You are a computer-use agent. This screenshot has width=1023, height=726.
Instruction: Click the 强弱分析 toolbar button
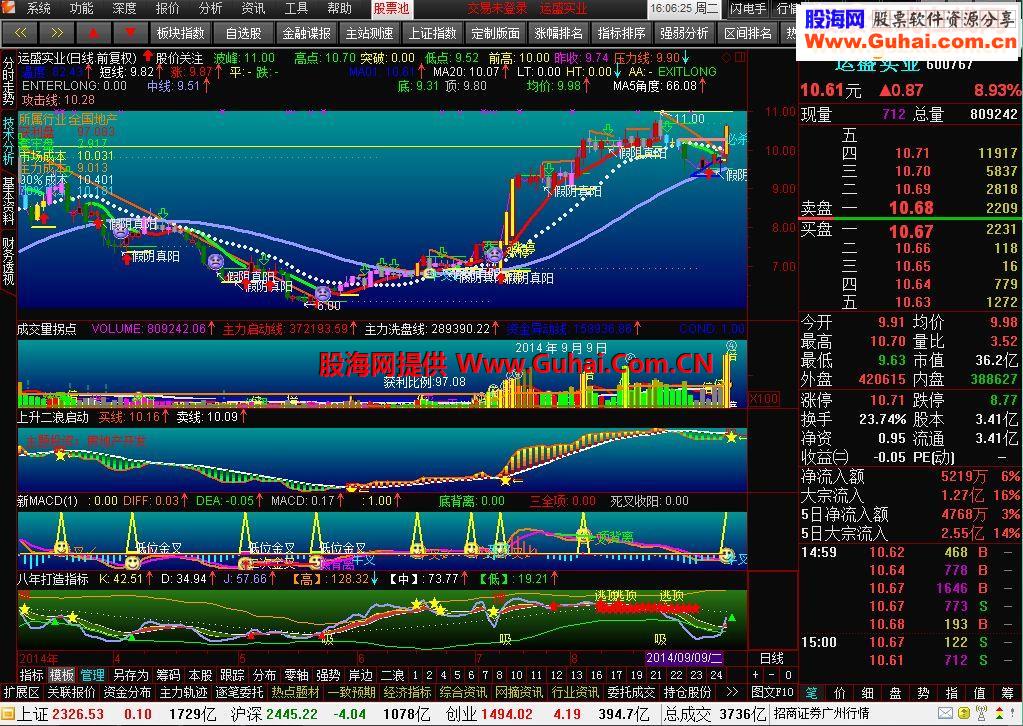point(684,32)
